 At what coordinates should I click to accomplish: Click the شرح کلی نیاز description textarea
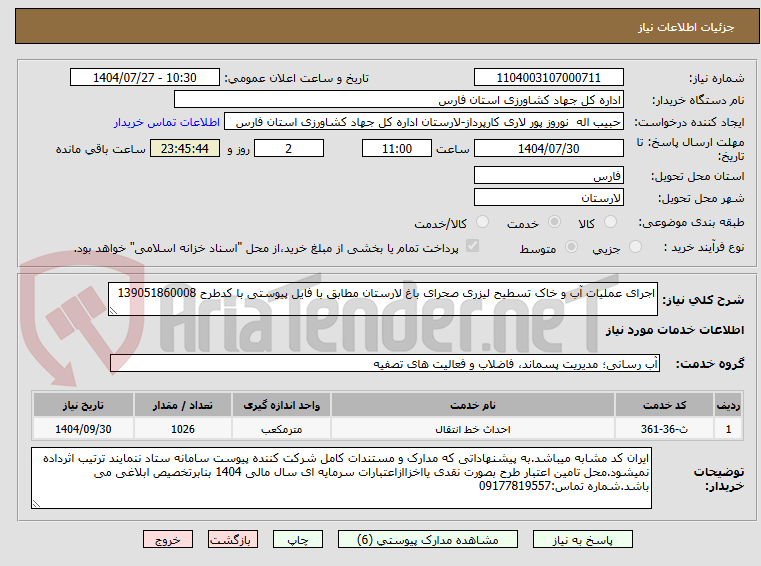click(x=382, y=299)
